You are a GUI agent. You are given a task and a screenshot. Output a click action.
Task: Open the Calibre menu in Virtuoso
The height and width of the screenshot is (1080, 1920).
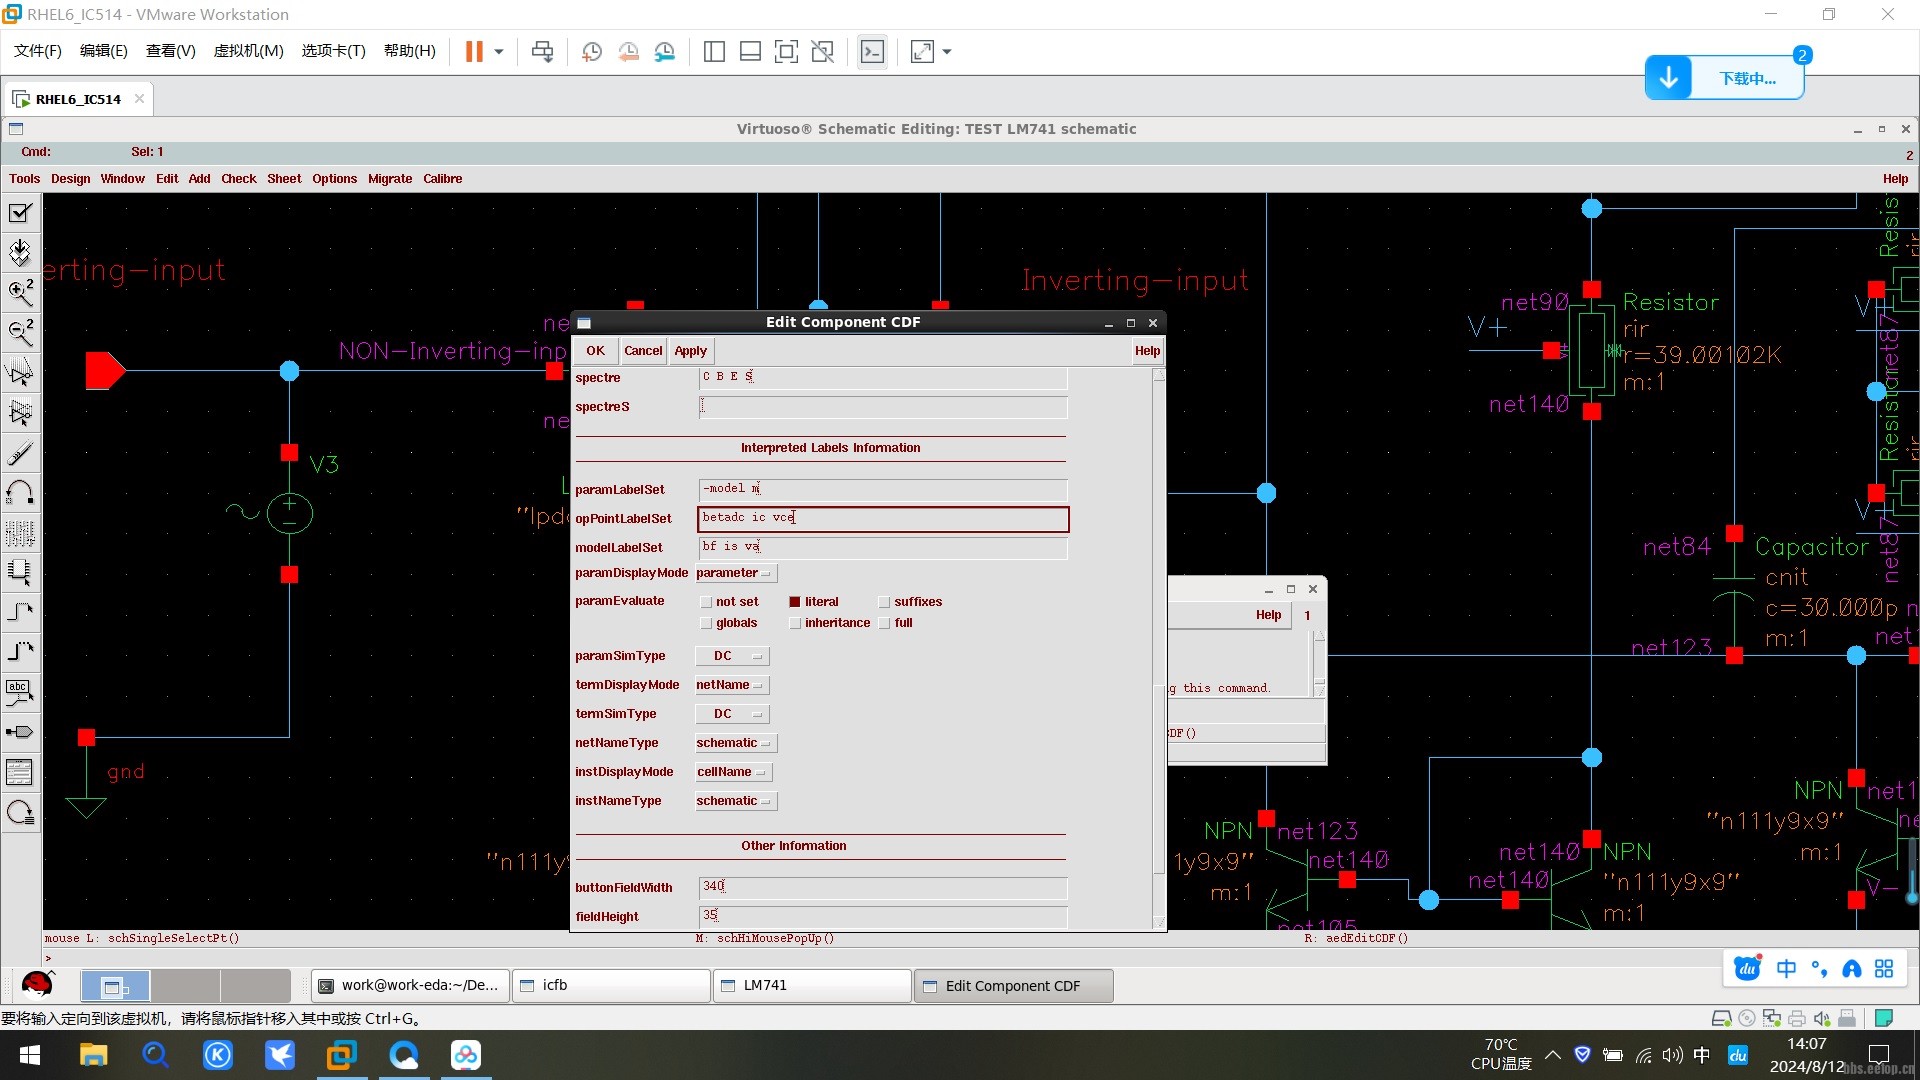pyautogui.click(x=442, y=179)
